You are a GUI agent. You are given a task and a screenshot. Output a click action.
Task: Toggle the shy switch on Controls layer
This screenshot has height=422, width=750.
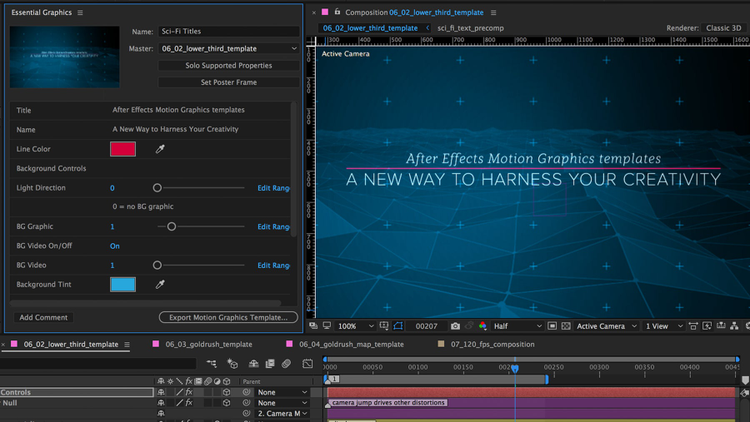point(161,392)
